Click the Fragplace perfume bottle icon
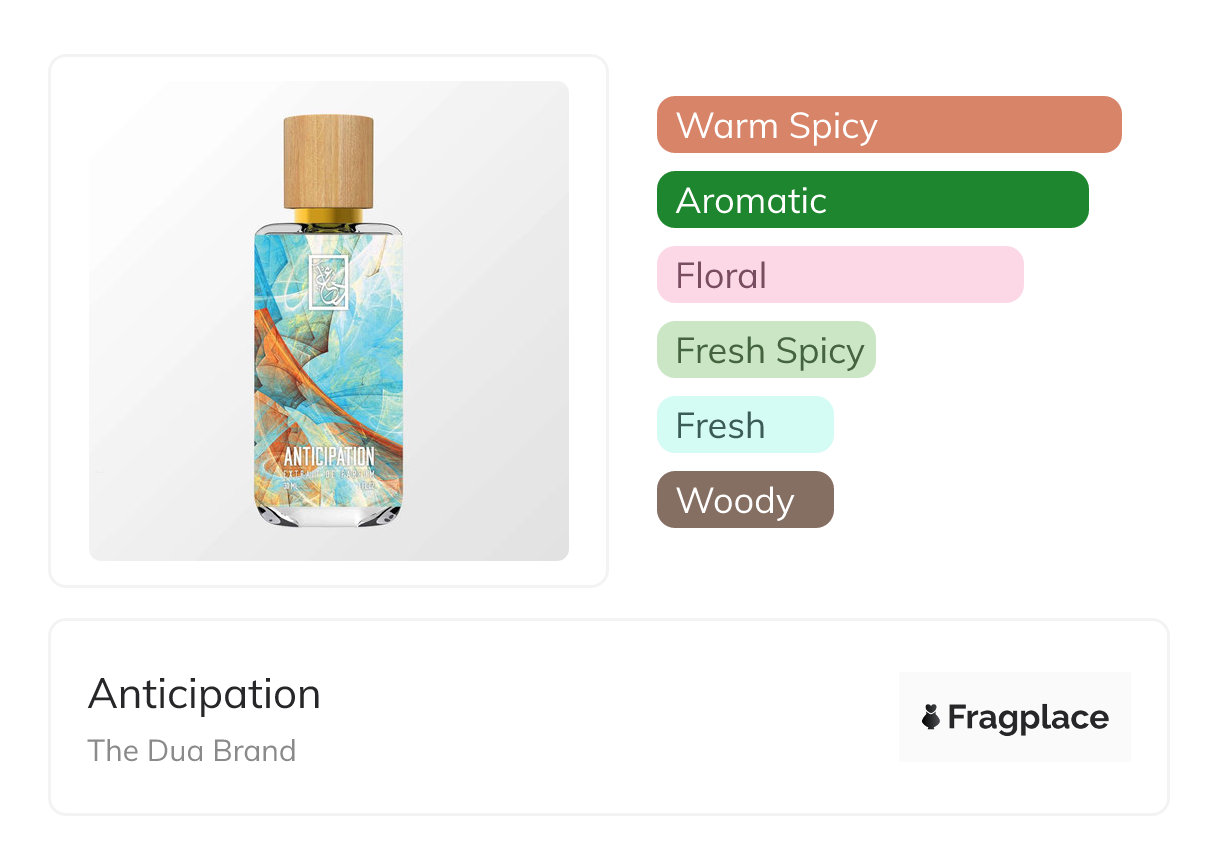 [931, 717]
